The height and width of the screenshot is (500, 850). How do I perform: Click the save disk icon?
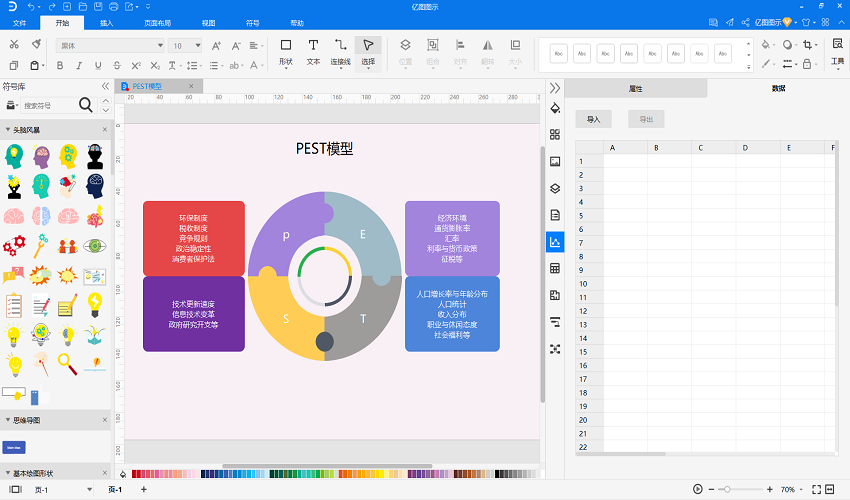(x=98, y=7)
